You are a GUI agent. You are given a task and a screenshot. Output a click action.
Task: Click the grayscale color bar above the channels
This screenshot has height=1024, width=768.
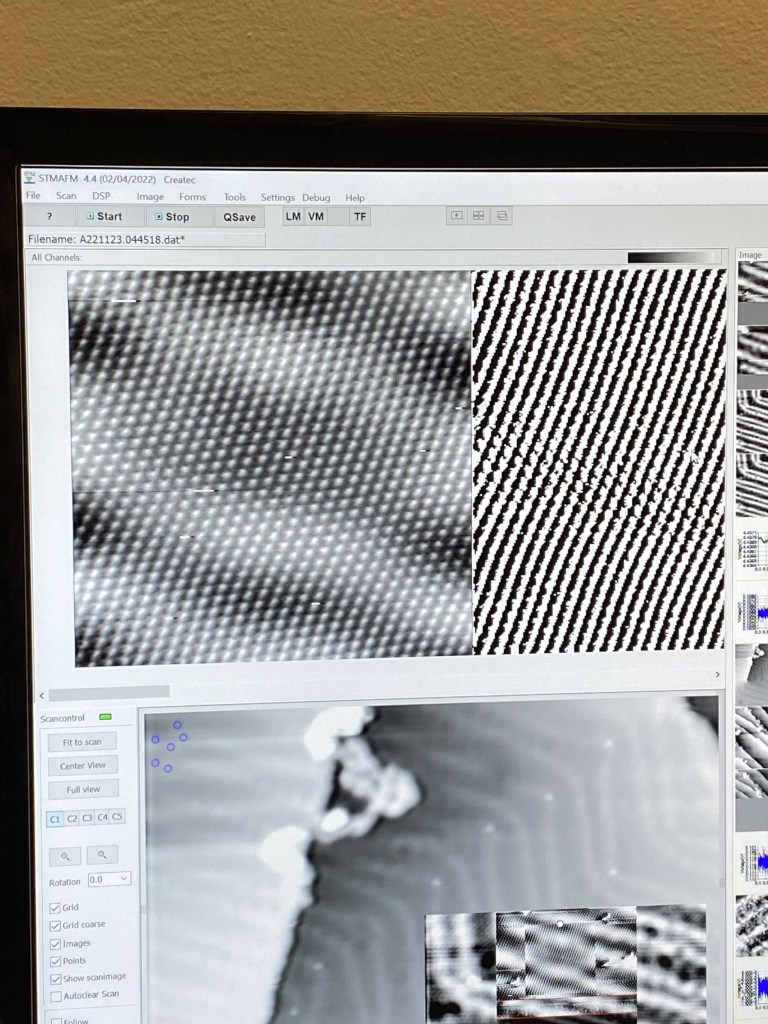pos(673,257)
